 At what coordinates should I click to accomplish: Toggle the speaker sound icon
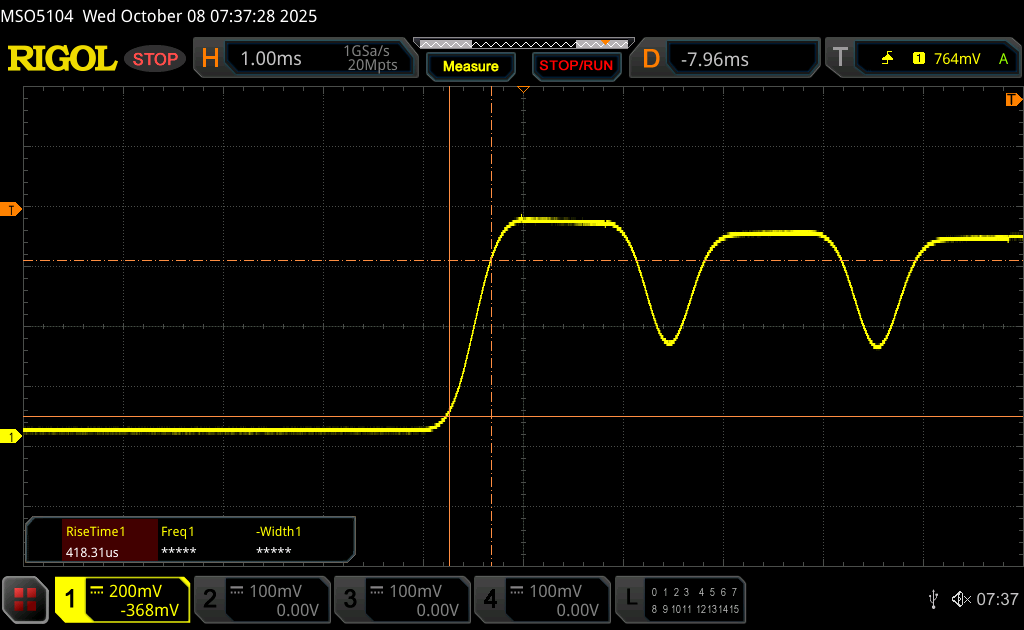point(961,599)
